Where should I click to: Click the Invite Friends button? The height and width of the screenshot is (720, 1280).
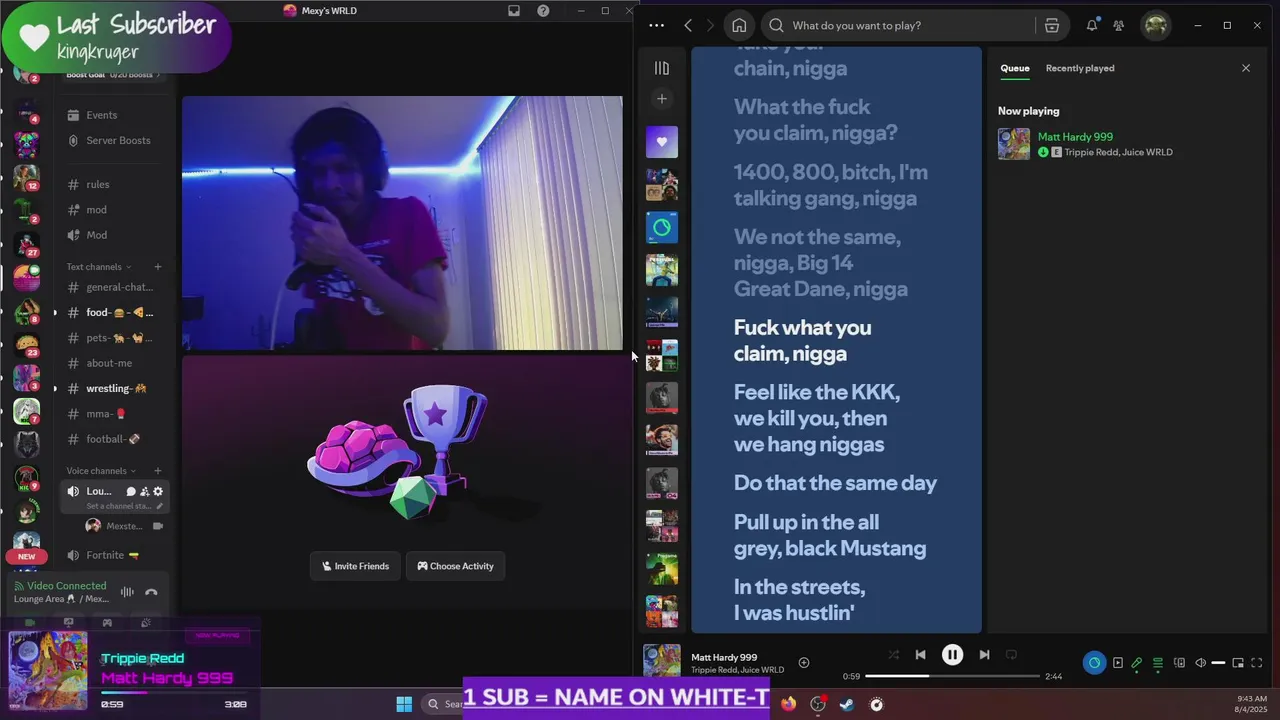click(355, 566)
